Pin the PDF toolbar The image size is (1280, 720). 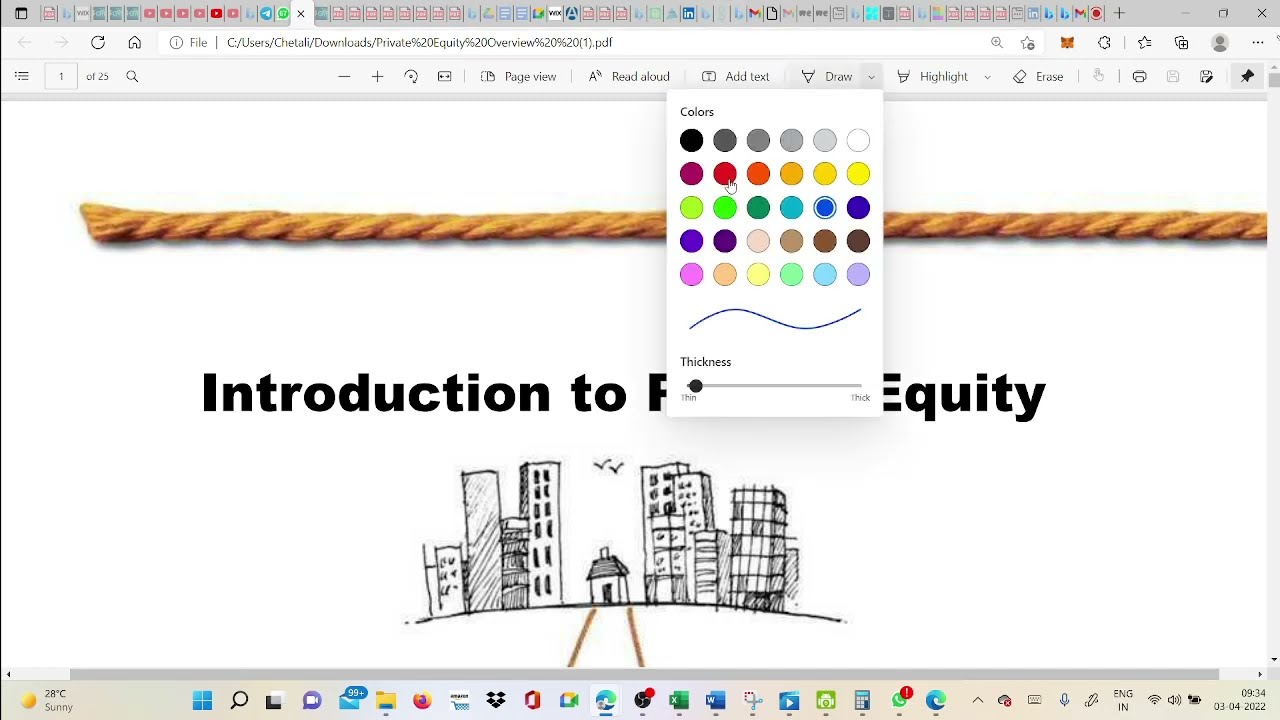(1247, 76)
